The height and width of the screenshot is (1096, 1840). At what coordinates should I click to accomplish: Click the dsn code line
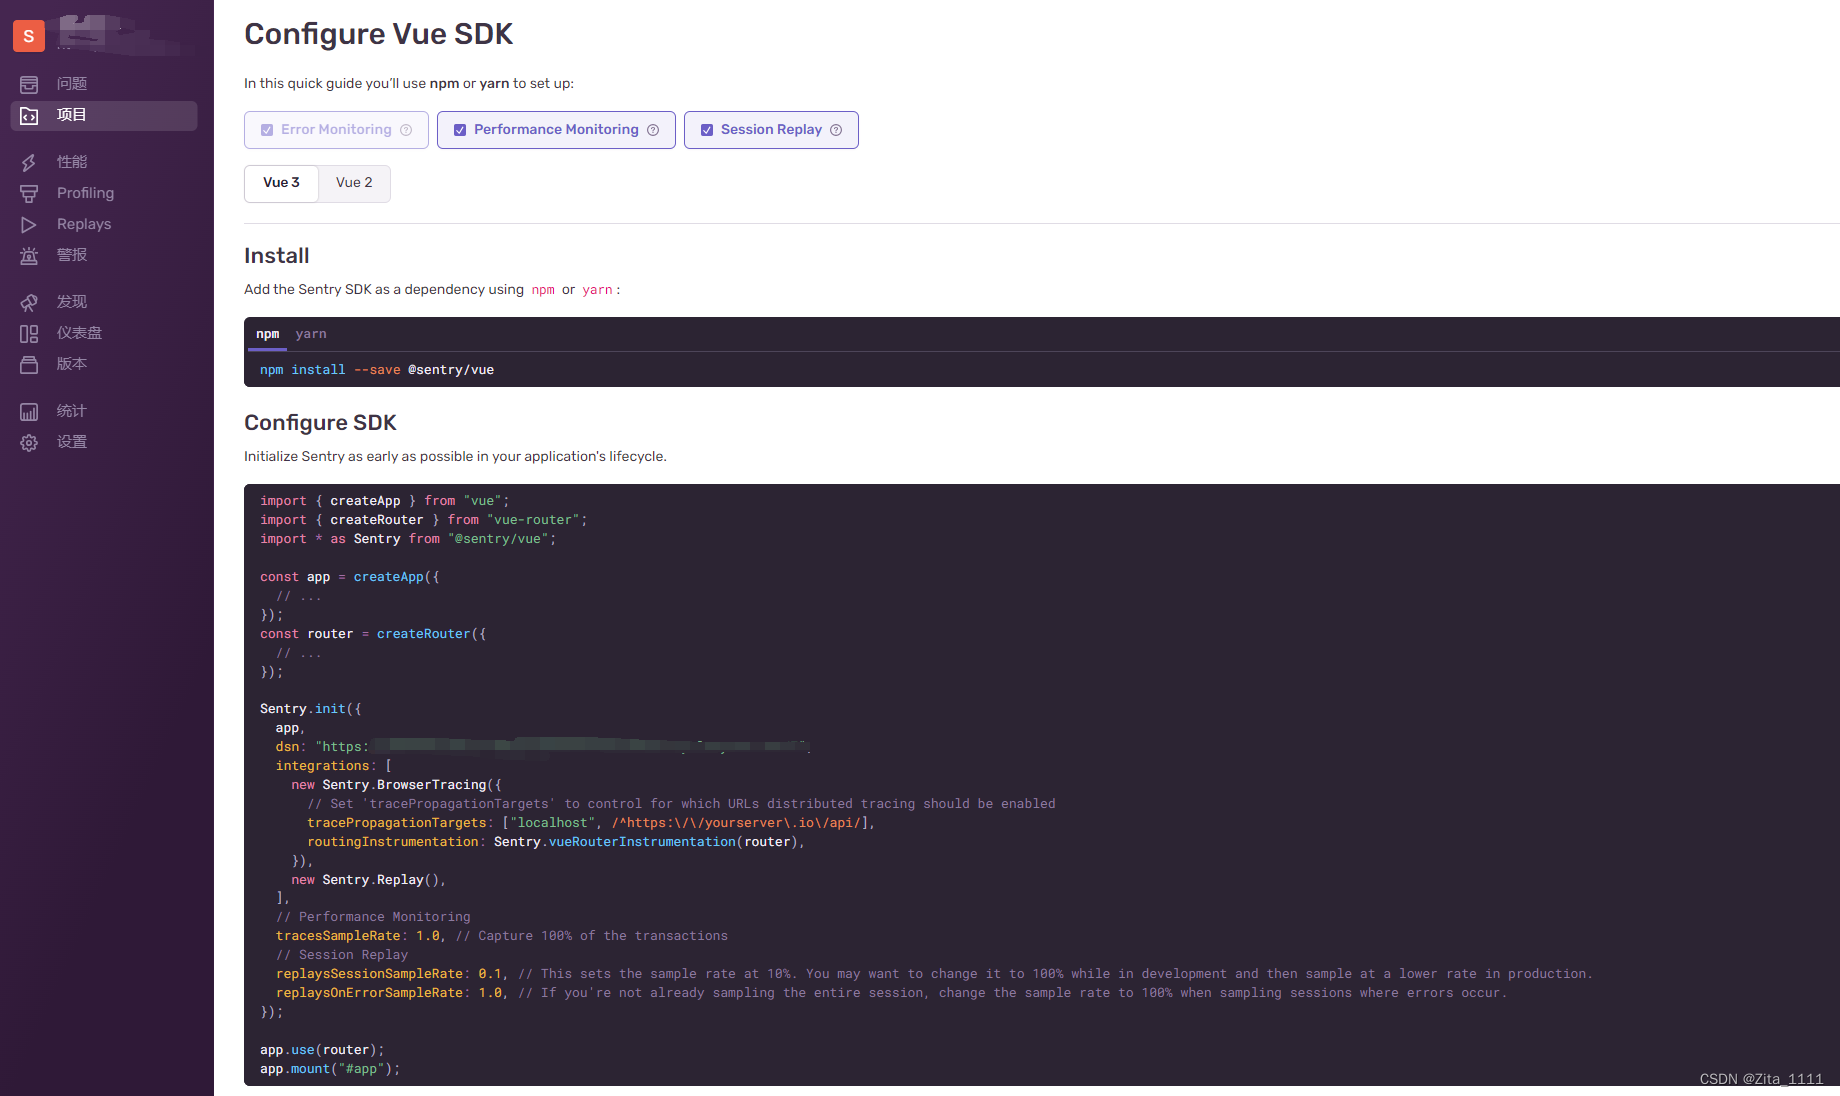(542, 747)
